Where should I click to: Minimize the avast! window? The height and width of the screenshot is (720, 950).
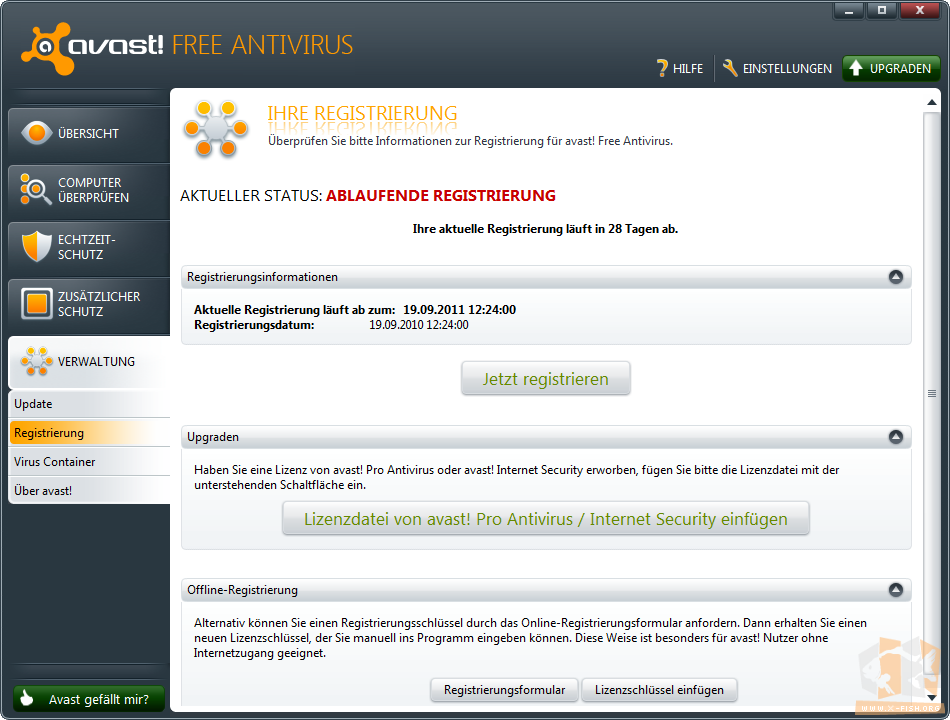849,10
